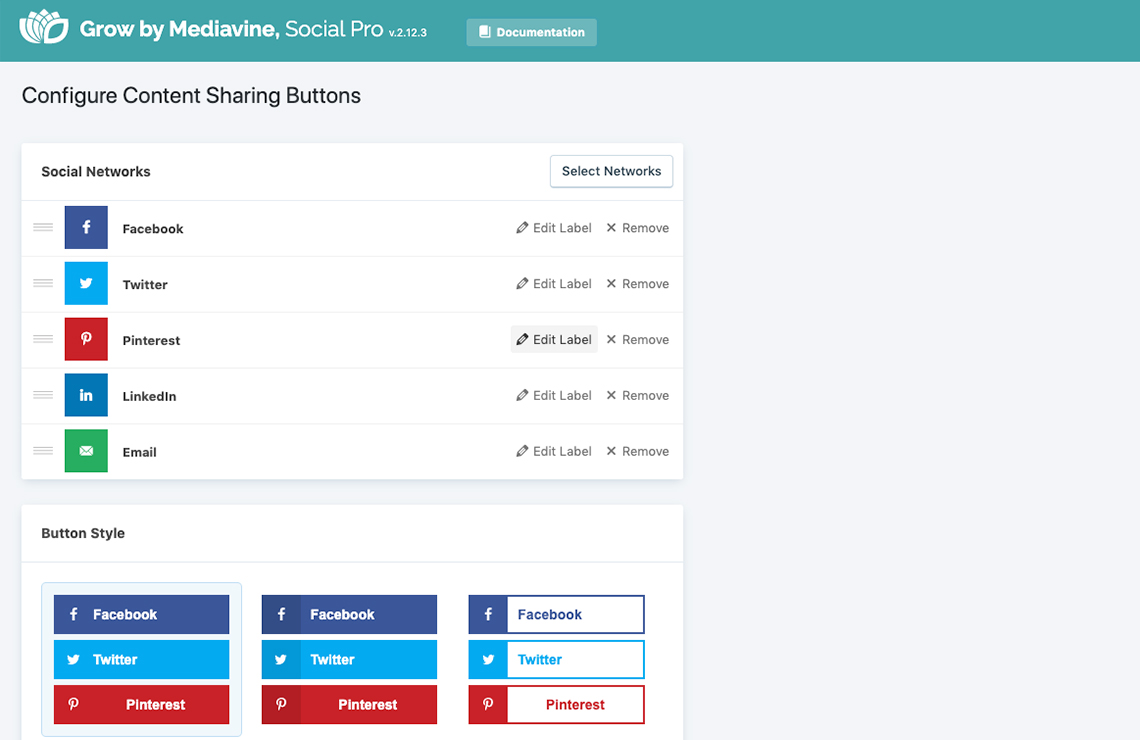The height and width of the screenshot is (740, 1140).
Task: Click the book icon on the Documentation button
Action: click(485, 32)
